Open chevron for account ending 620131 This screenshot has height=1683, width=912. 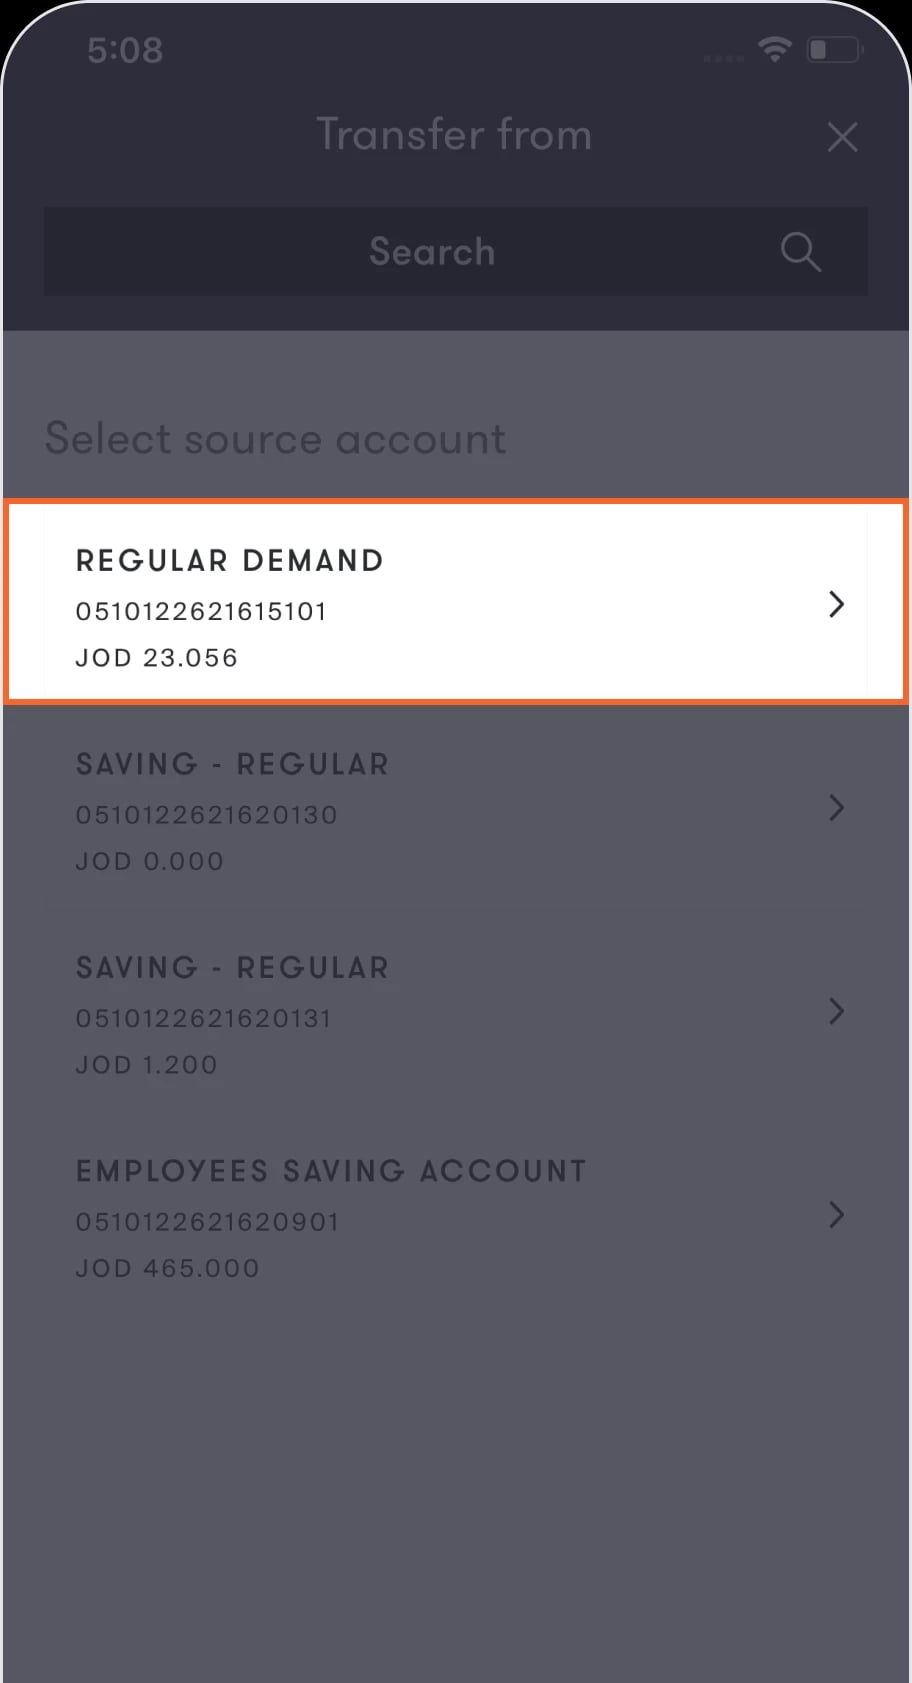836,1011
